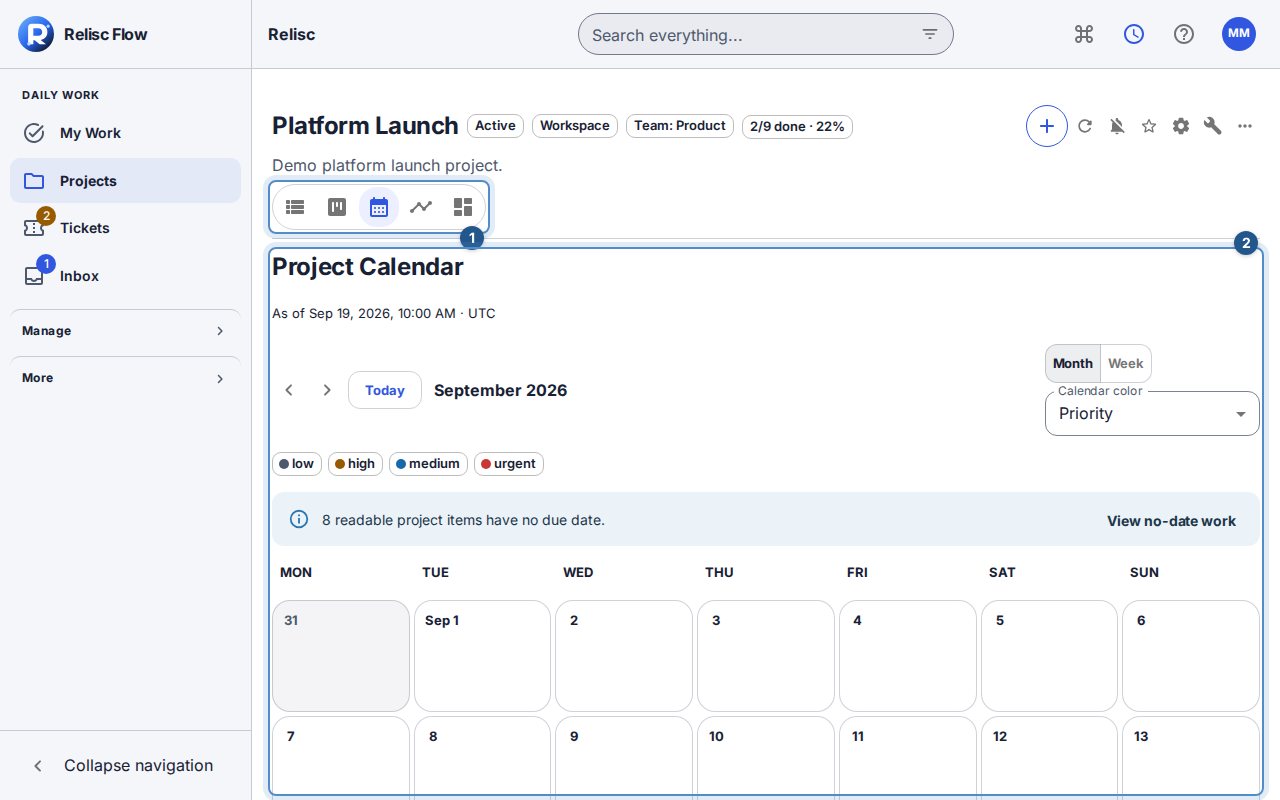This screenshot has width=1280, height=800.
Task: Click the Team: Product chip
Action: pos(680,126)
